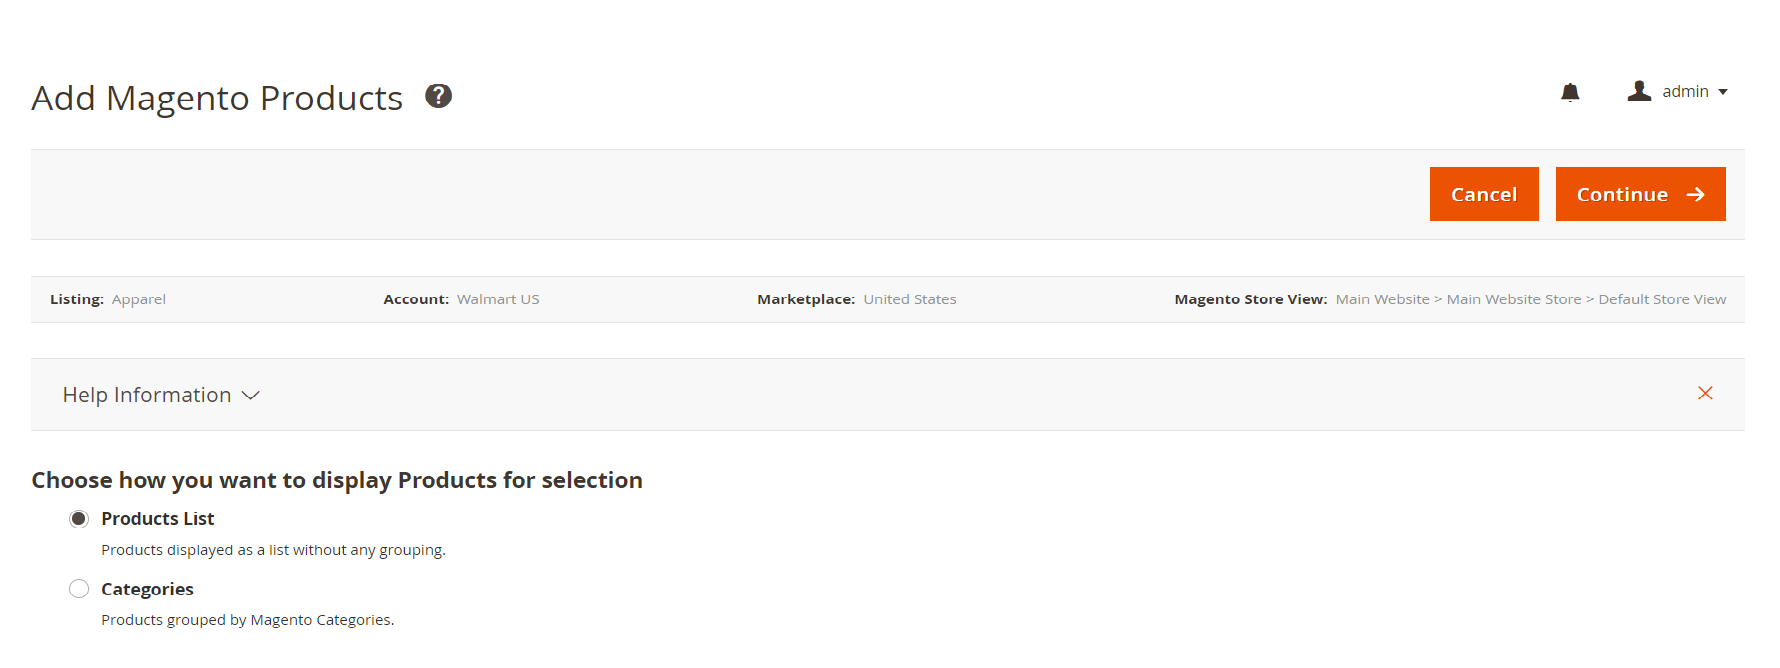Click the Help Information heading text
Viewport: 1780px width, 668px height.
tap(147, 395)
